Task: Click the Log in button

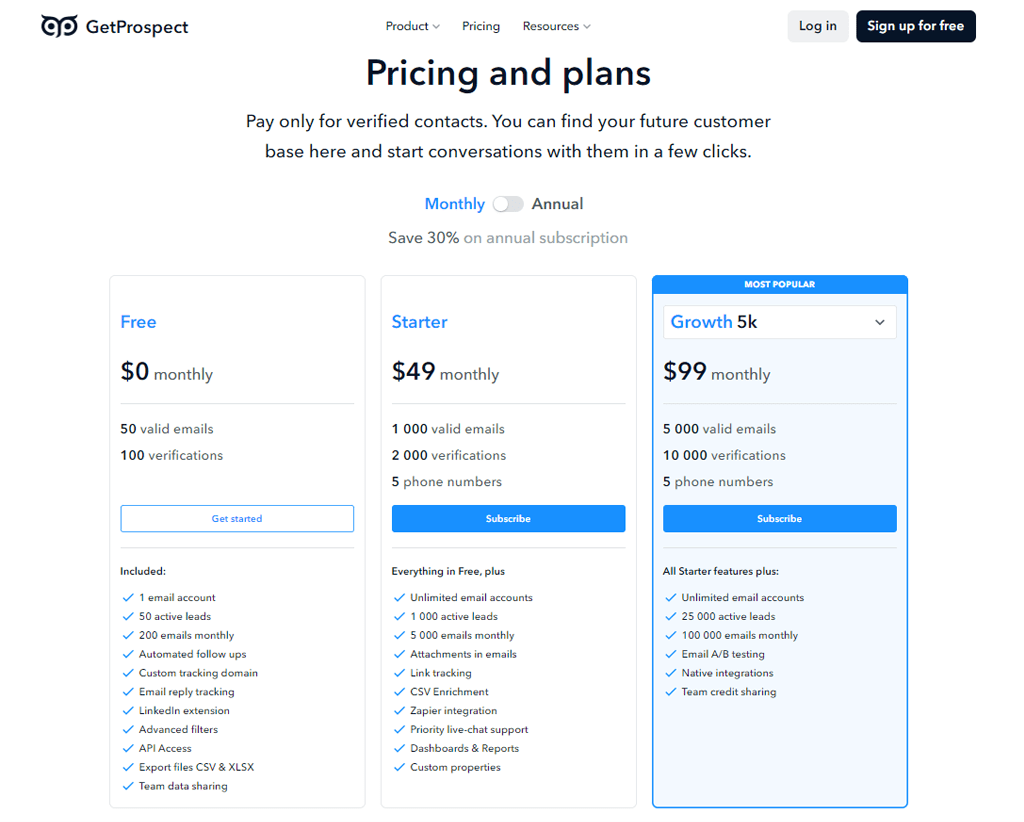Action: coord(817,26)
